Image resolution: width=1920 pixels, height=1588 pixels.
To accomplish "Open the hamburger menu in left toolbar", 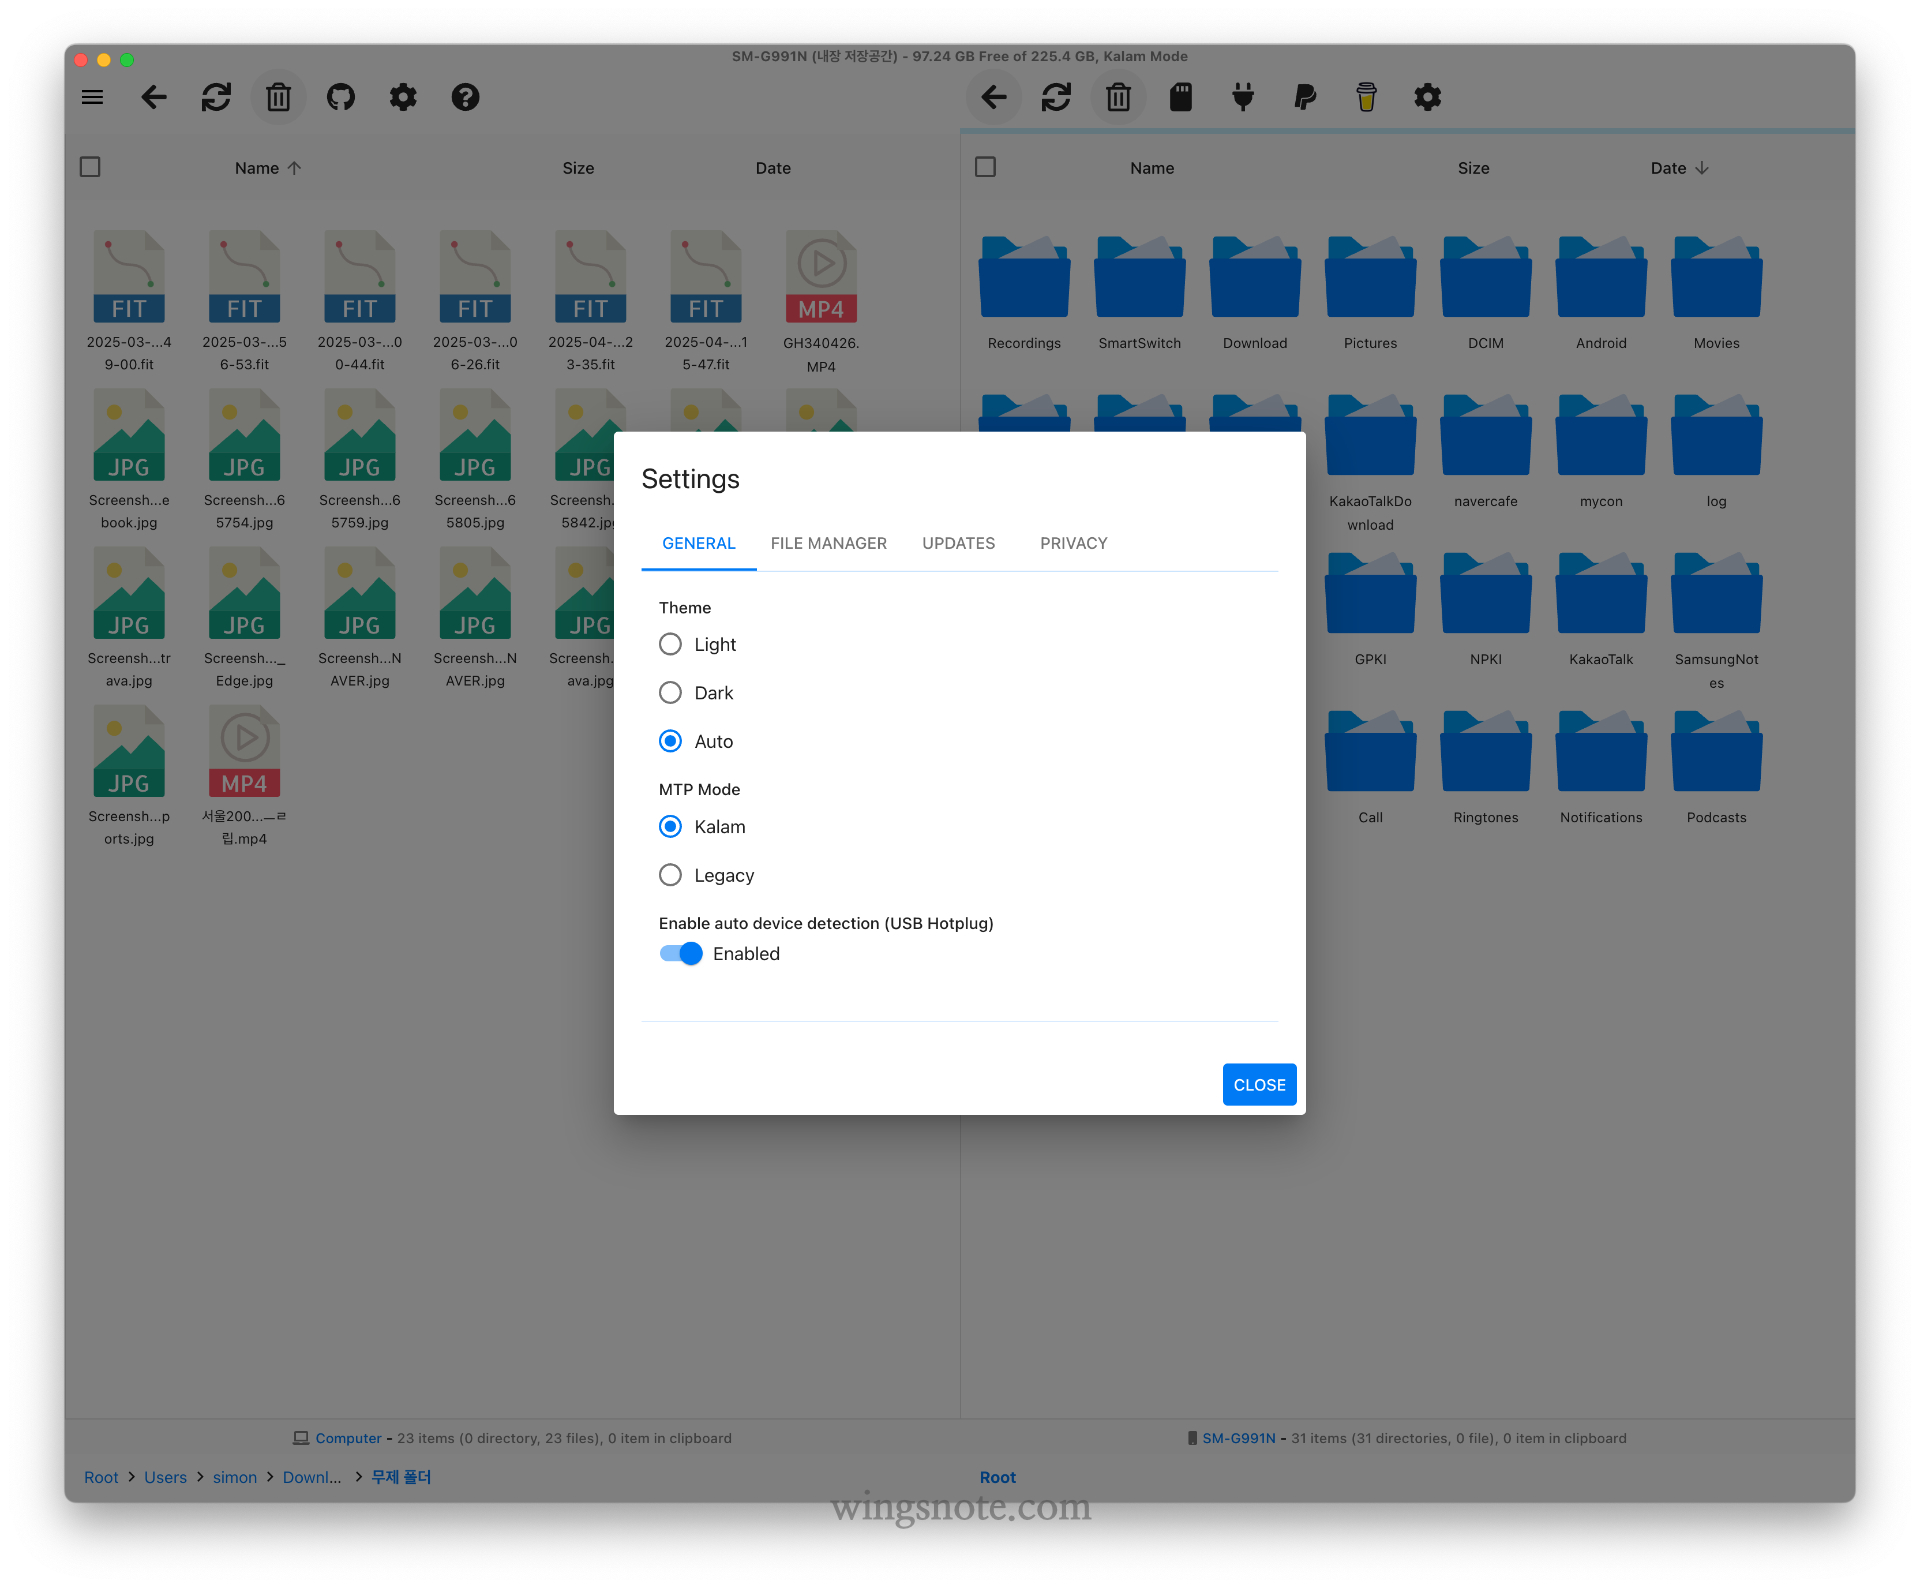I will 93,97.
